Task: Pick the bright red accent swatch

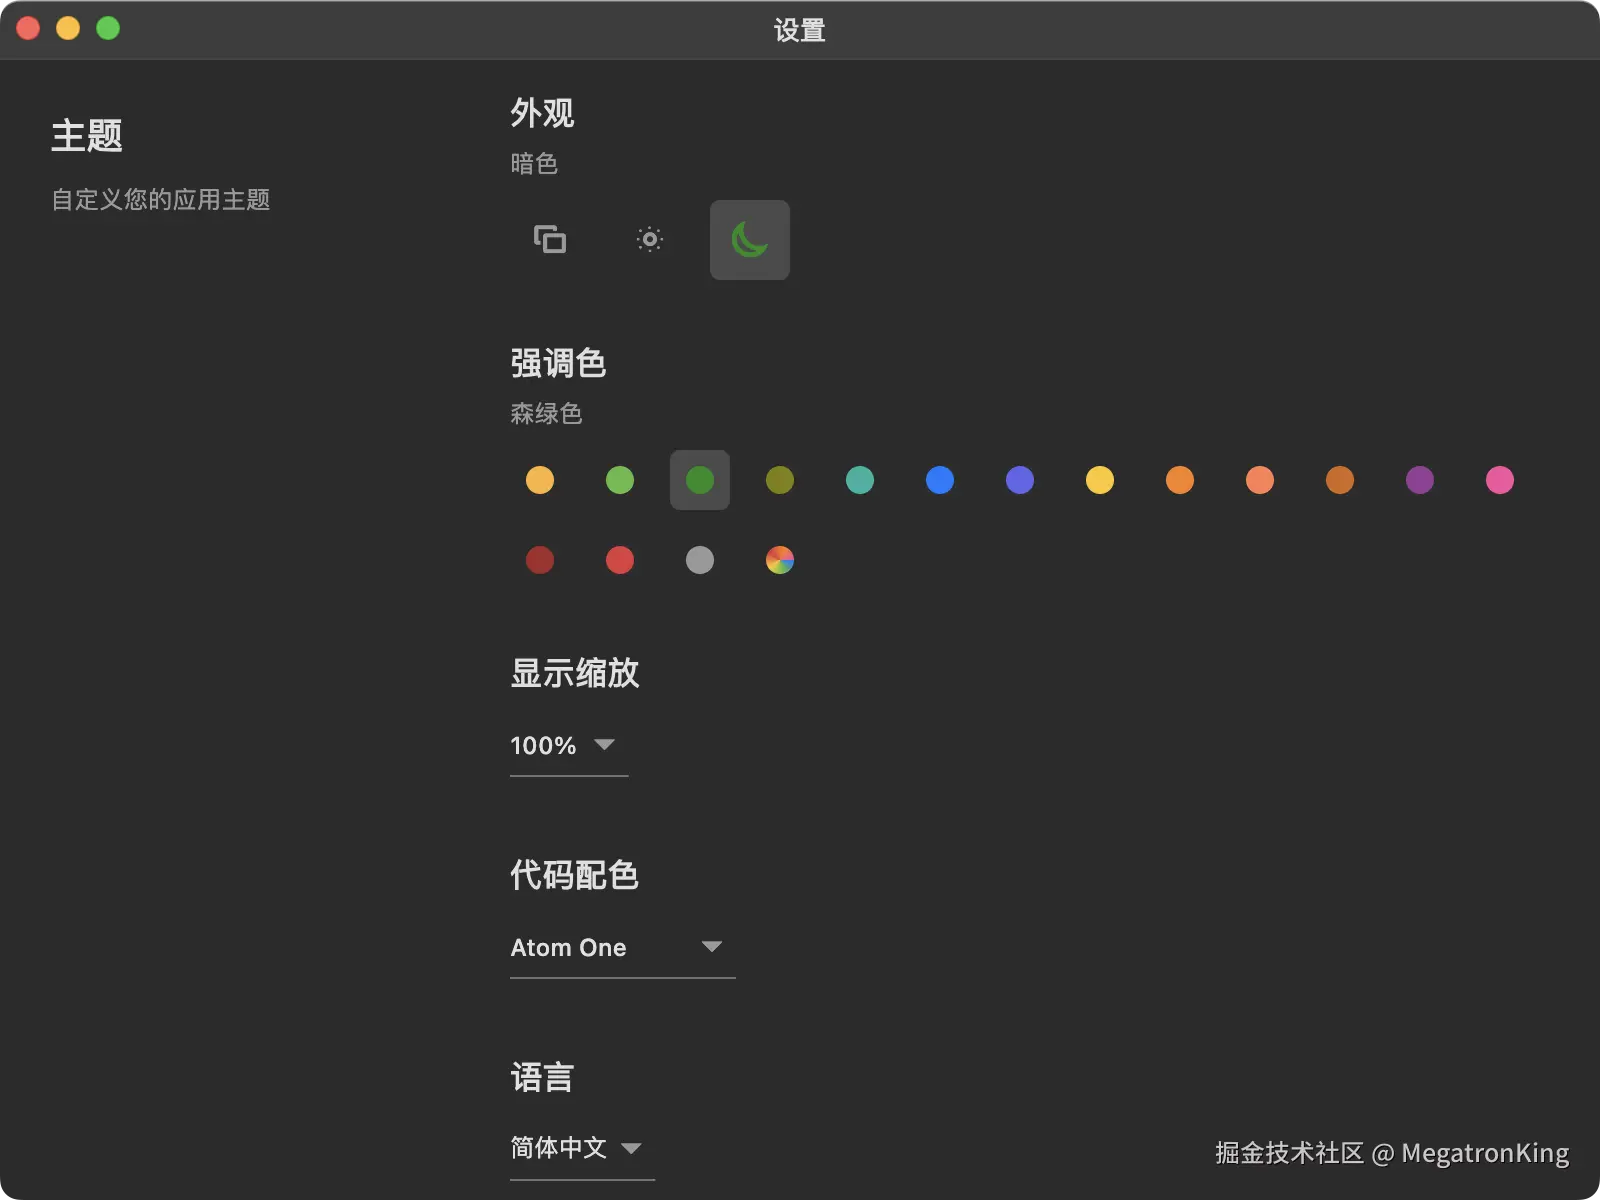Action: [x=620, y=560]
